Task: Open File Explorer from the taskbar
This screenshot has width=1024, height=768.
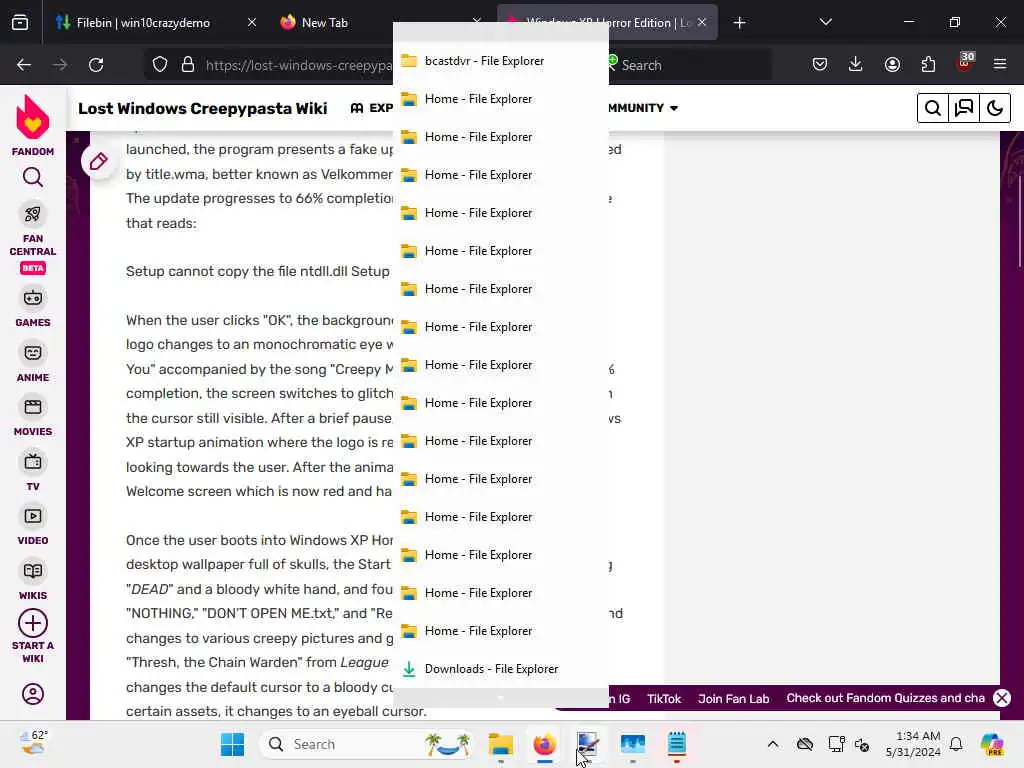Action: pos(501,744)
